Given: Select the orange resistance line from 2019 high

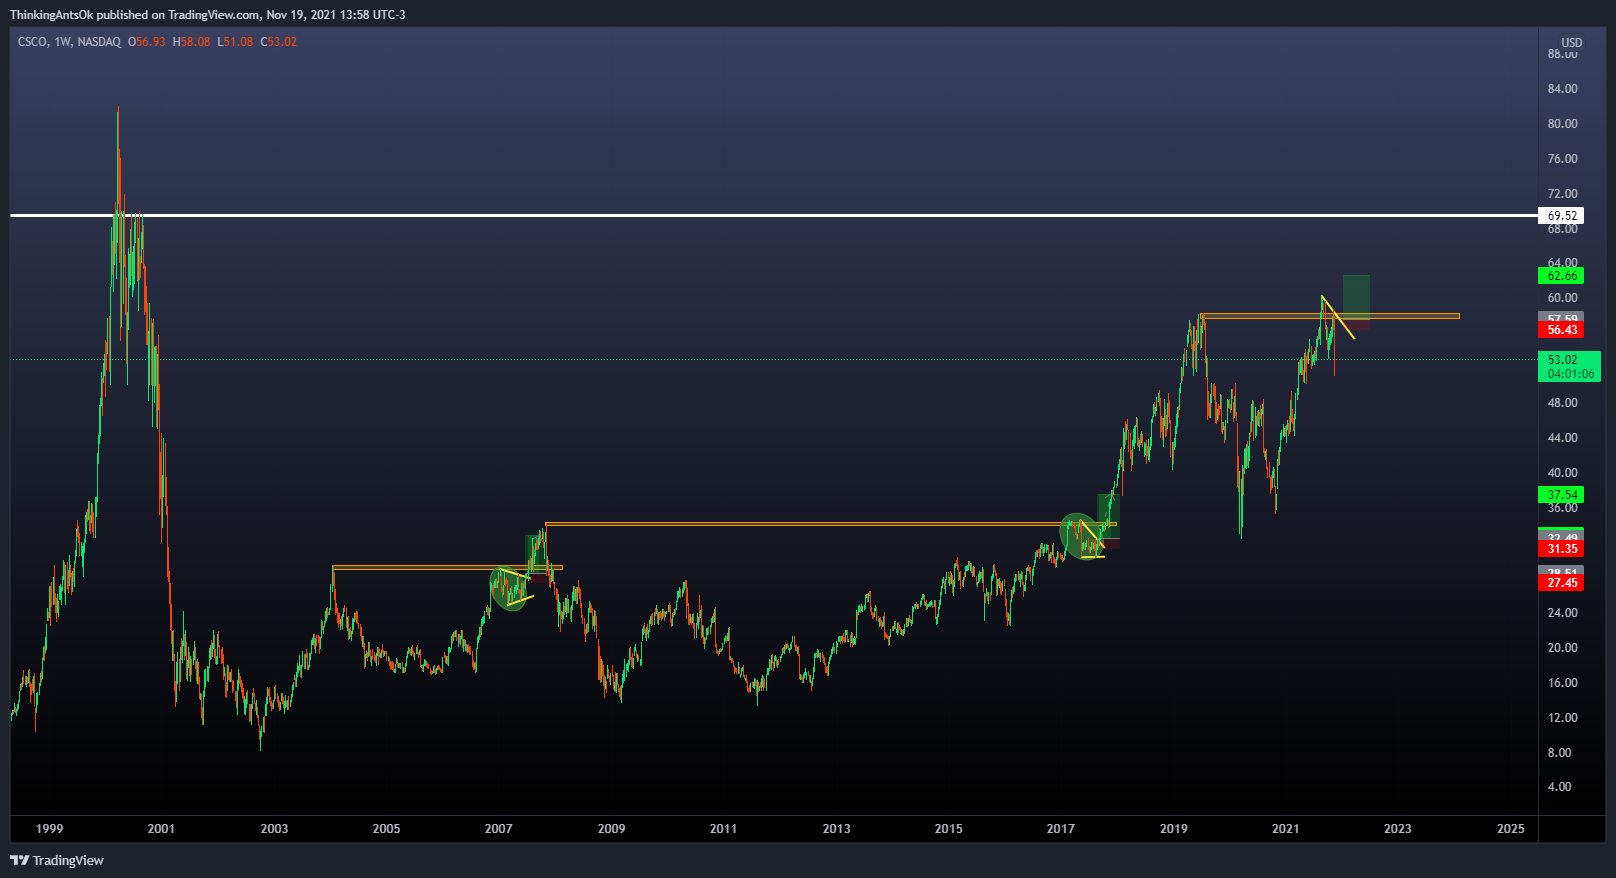Looking at the screenshot, I should [x=1330, y=317].
